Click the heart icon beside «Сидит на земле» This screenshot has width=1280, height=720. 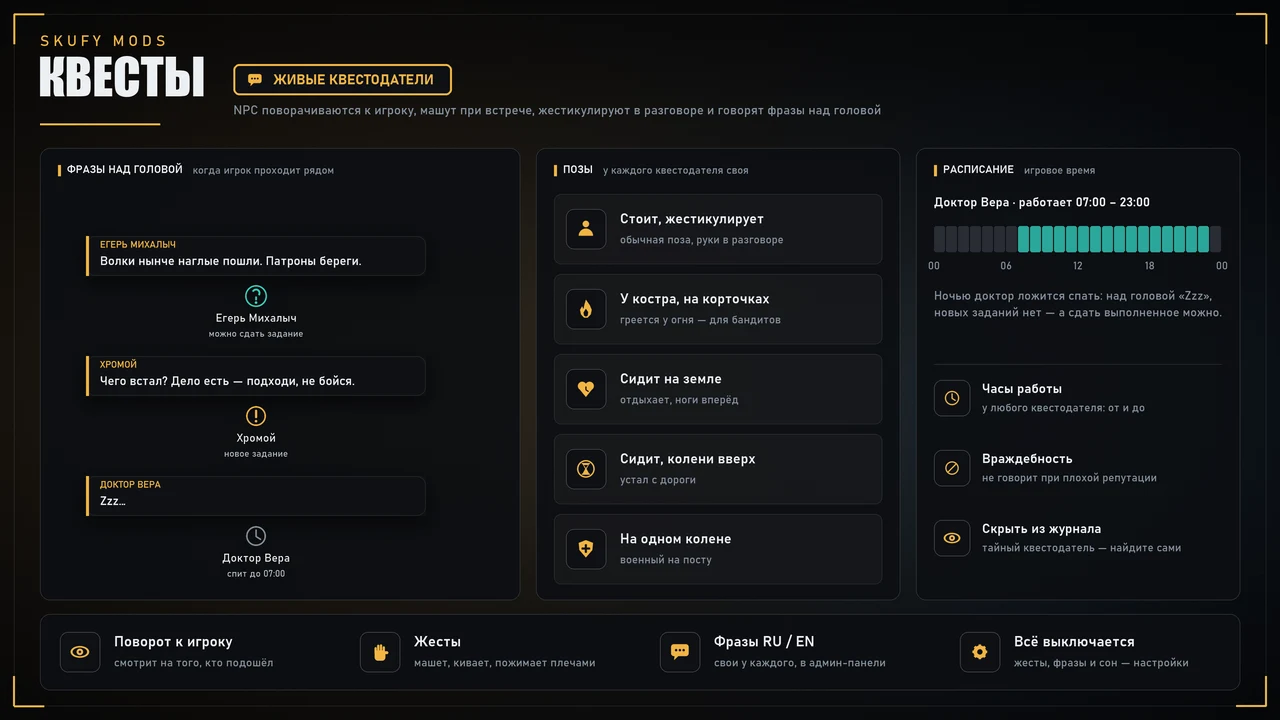(x=586, y=389)
